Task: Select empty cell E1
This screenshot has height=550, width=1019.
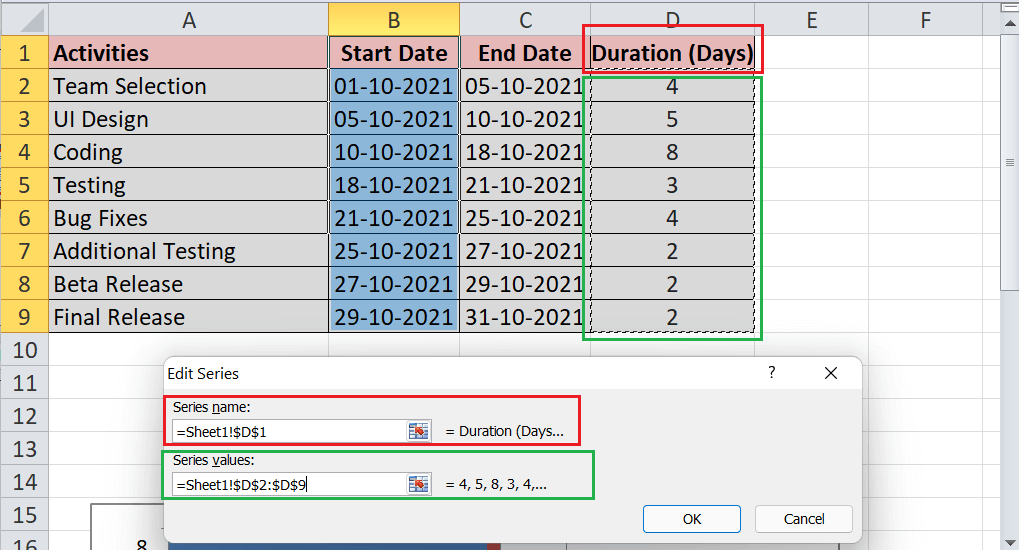Action: [x=812, y=53]
